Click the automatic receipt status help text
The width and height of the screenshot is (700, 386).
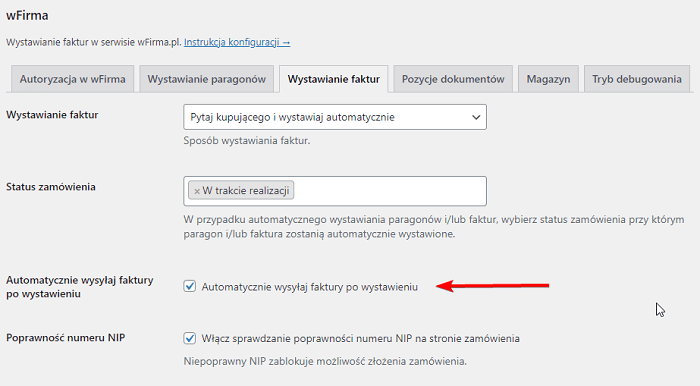[x=434, y=227]
